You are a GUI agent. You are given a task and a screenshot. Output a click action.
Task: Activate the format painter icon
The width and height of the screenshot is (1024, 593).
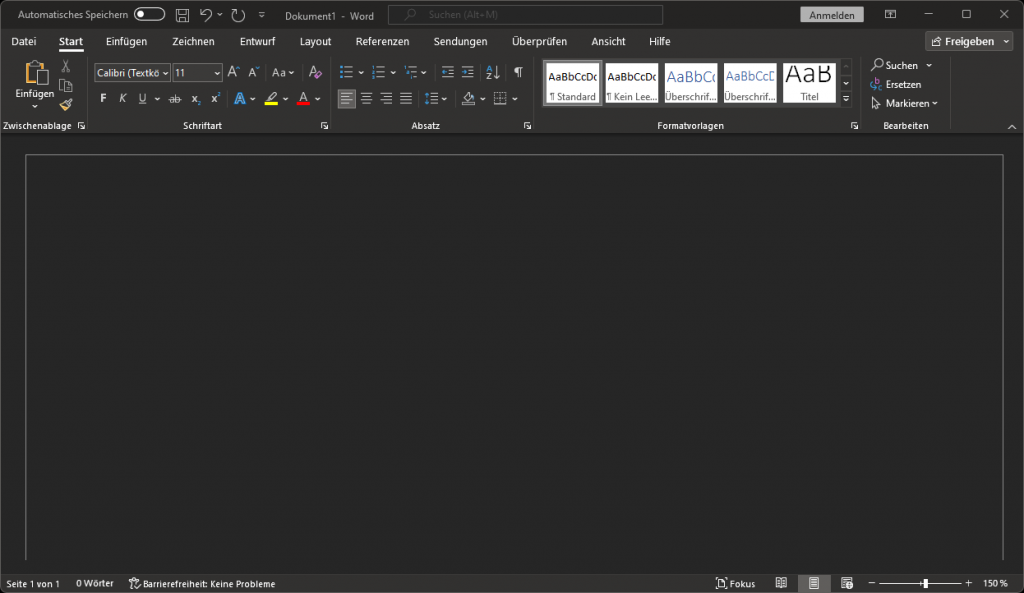[66, 104]
